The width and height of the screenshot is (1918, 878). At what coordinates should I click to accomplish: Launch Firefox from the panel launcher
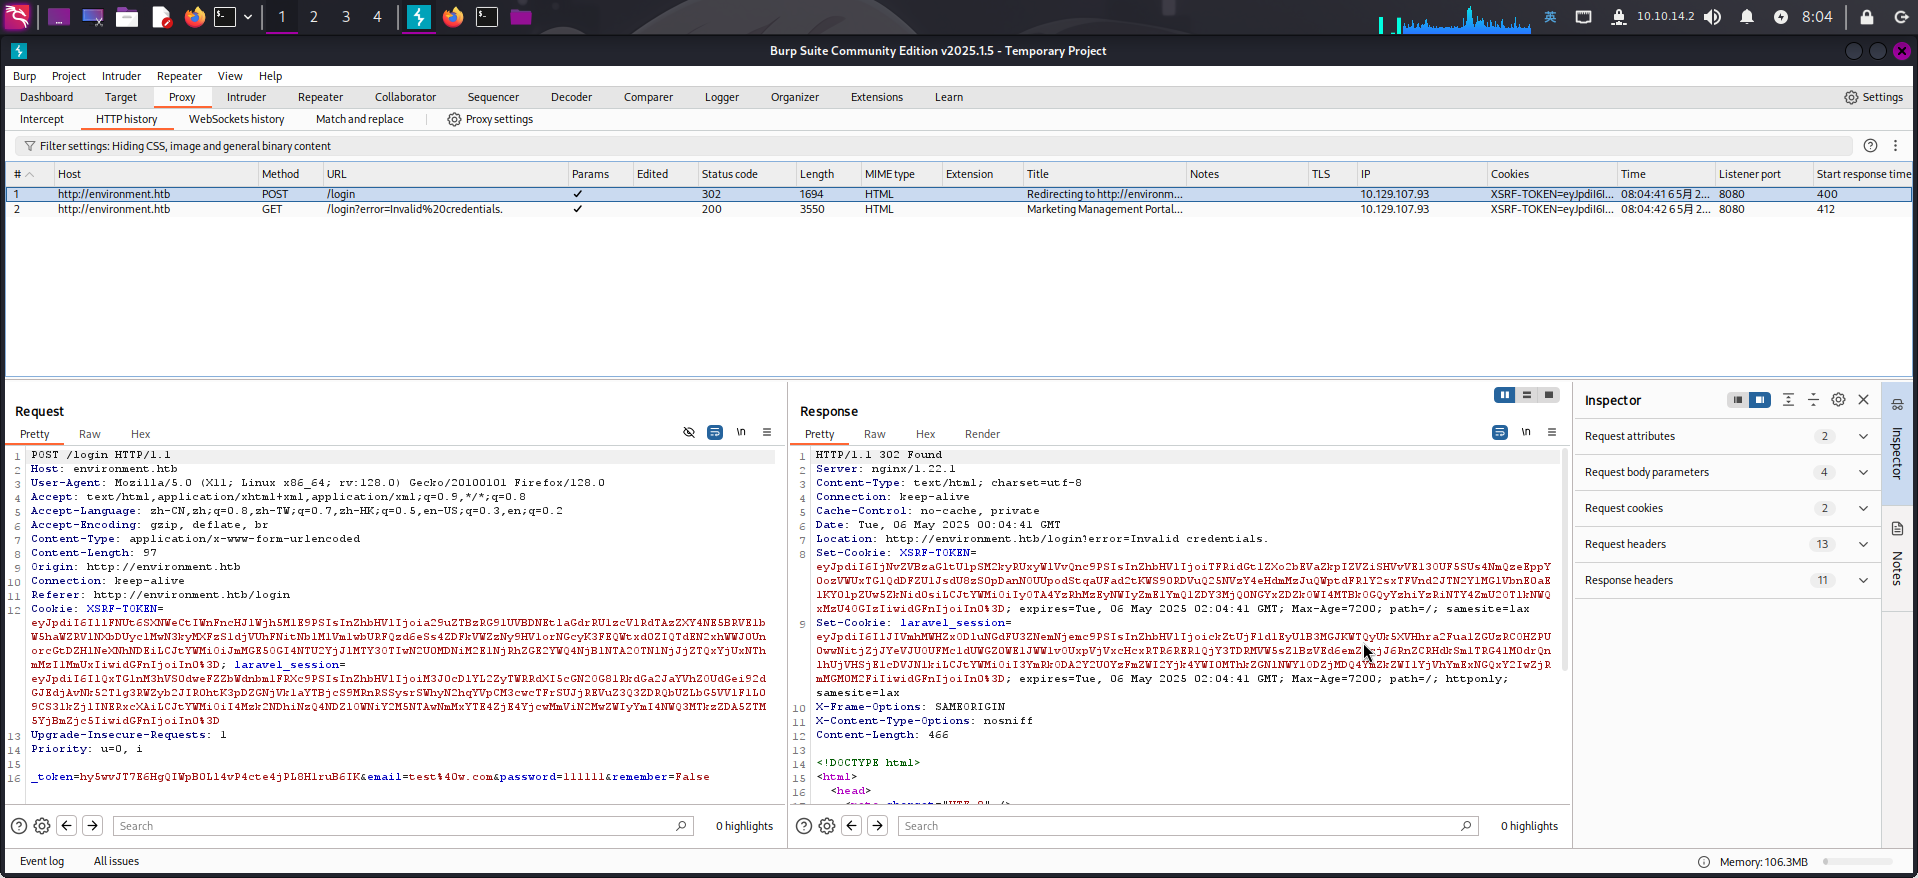pos(195,17)
